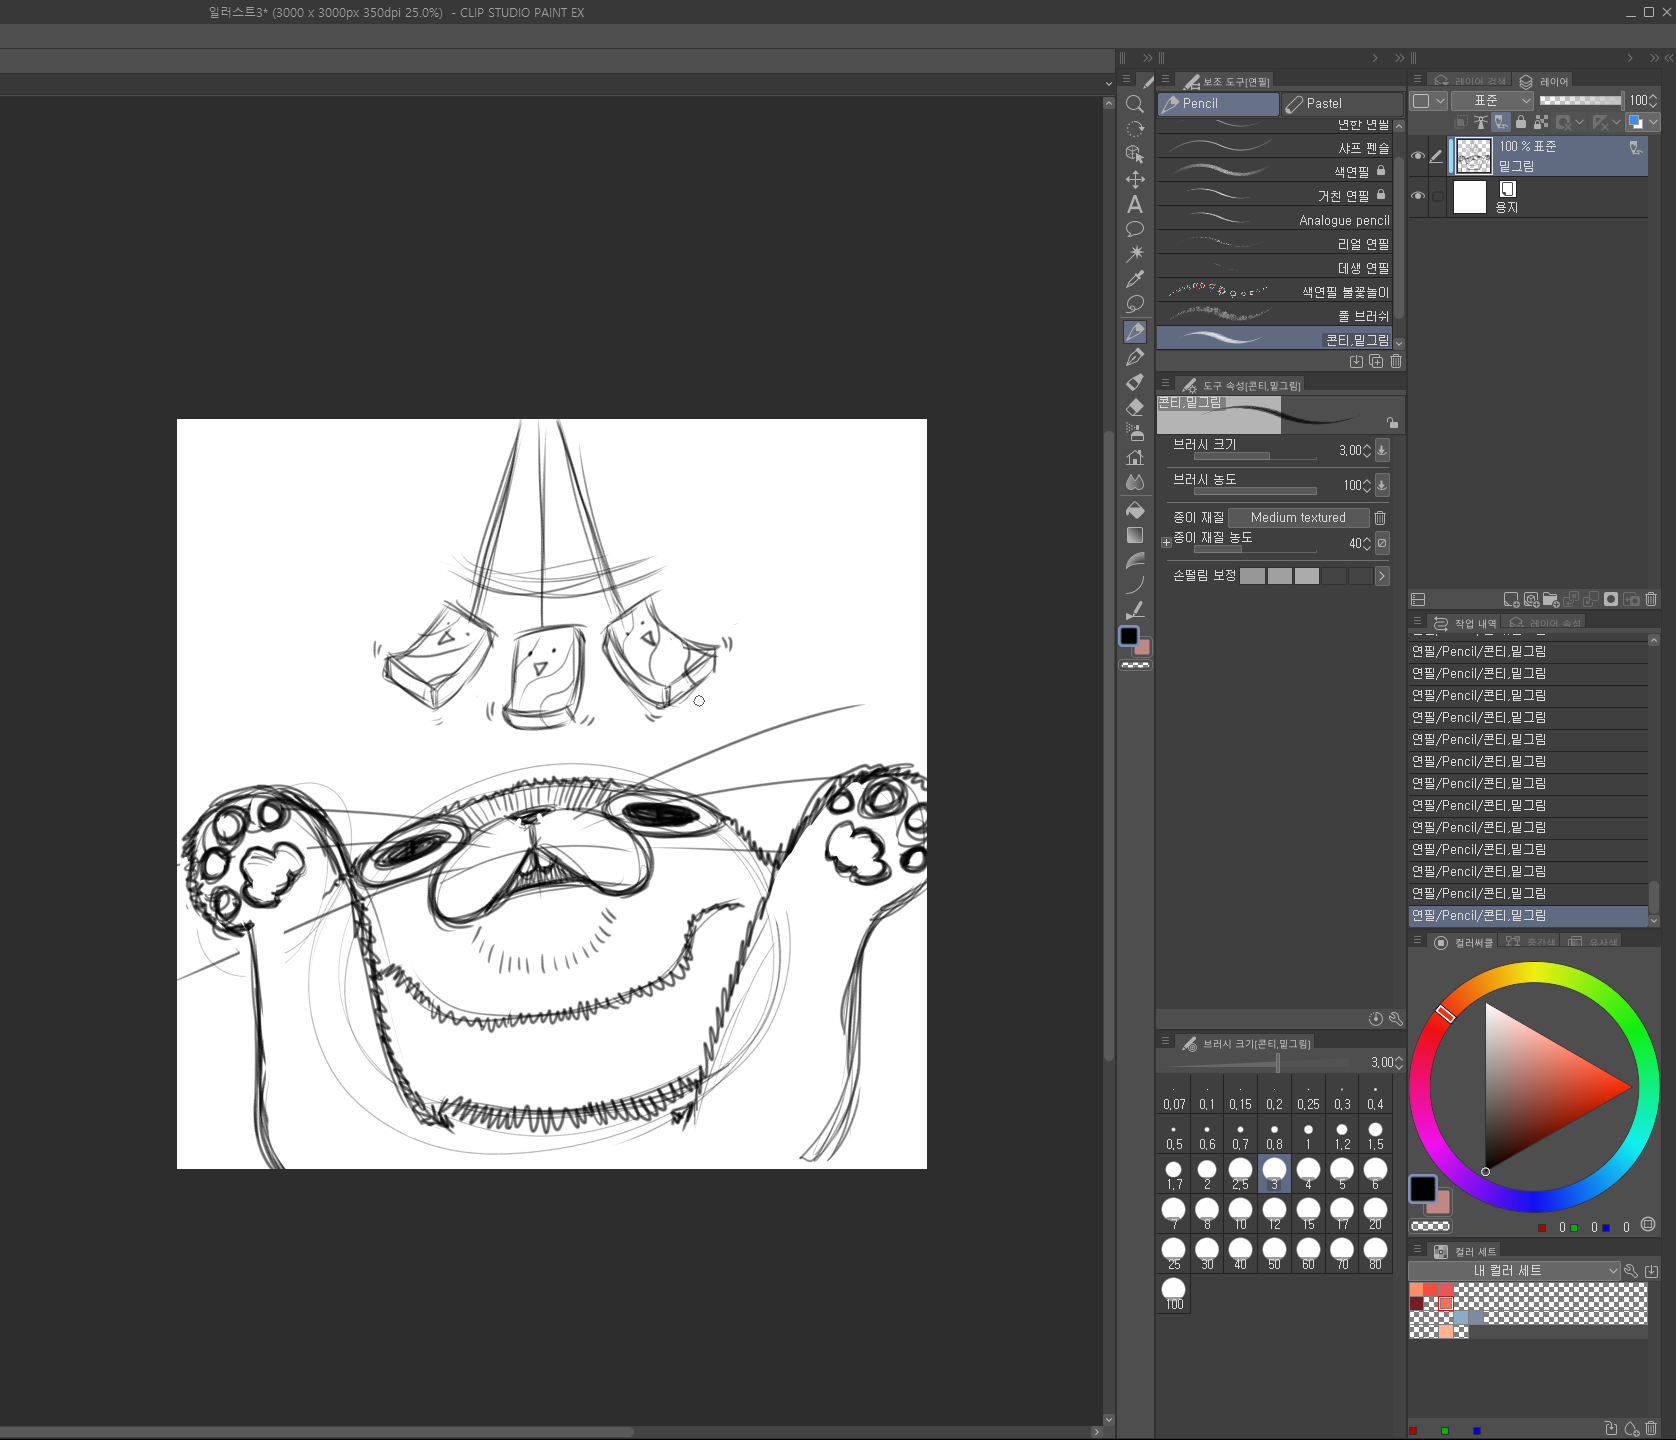Open ruler visibility dropdown arrow in layer panel
The height and width of the screenshot is (1440, 1676).
[x=1616, y=122]
